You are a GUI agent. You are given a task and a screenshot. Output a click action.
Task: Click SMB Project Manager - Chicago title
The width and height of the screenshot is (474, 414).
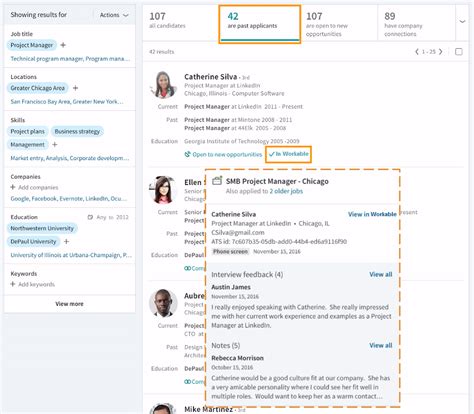(277, 181)
